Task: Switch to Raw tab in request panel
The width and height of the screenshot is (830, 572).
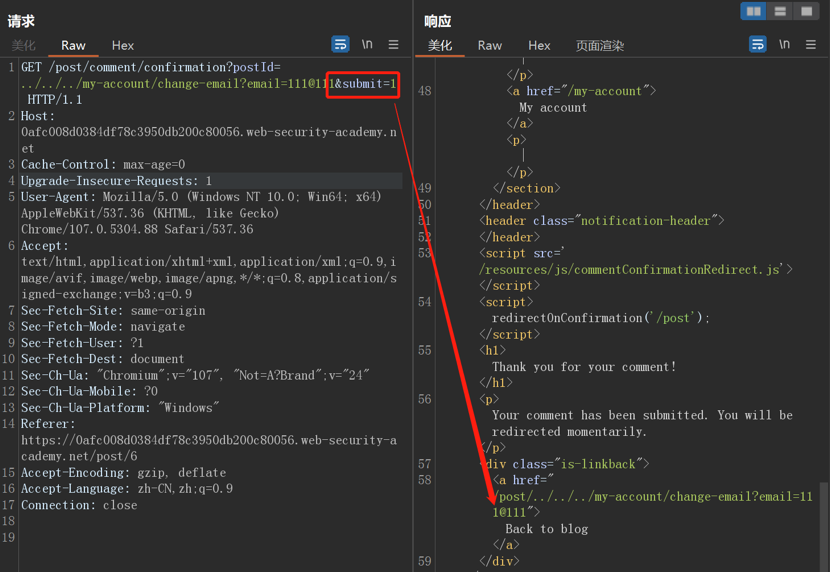Action: (73, 46)
